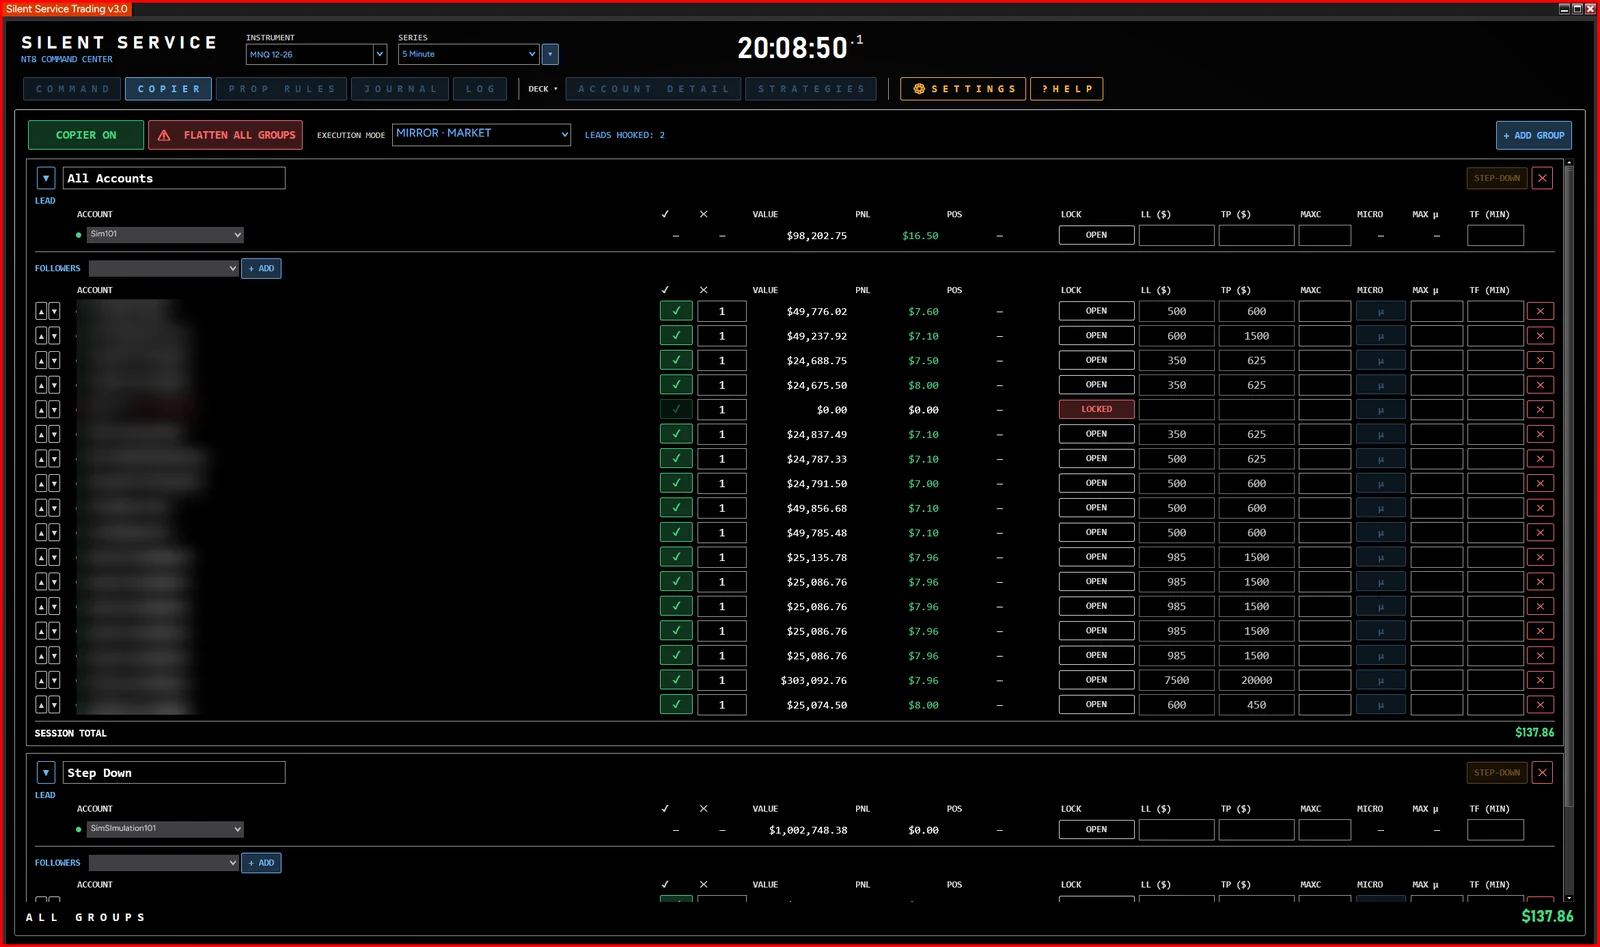This screenshot has height=947, width=1600.
Task: Edit the All Accounts group name field
Action: (174, 178)
